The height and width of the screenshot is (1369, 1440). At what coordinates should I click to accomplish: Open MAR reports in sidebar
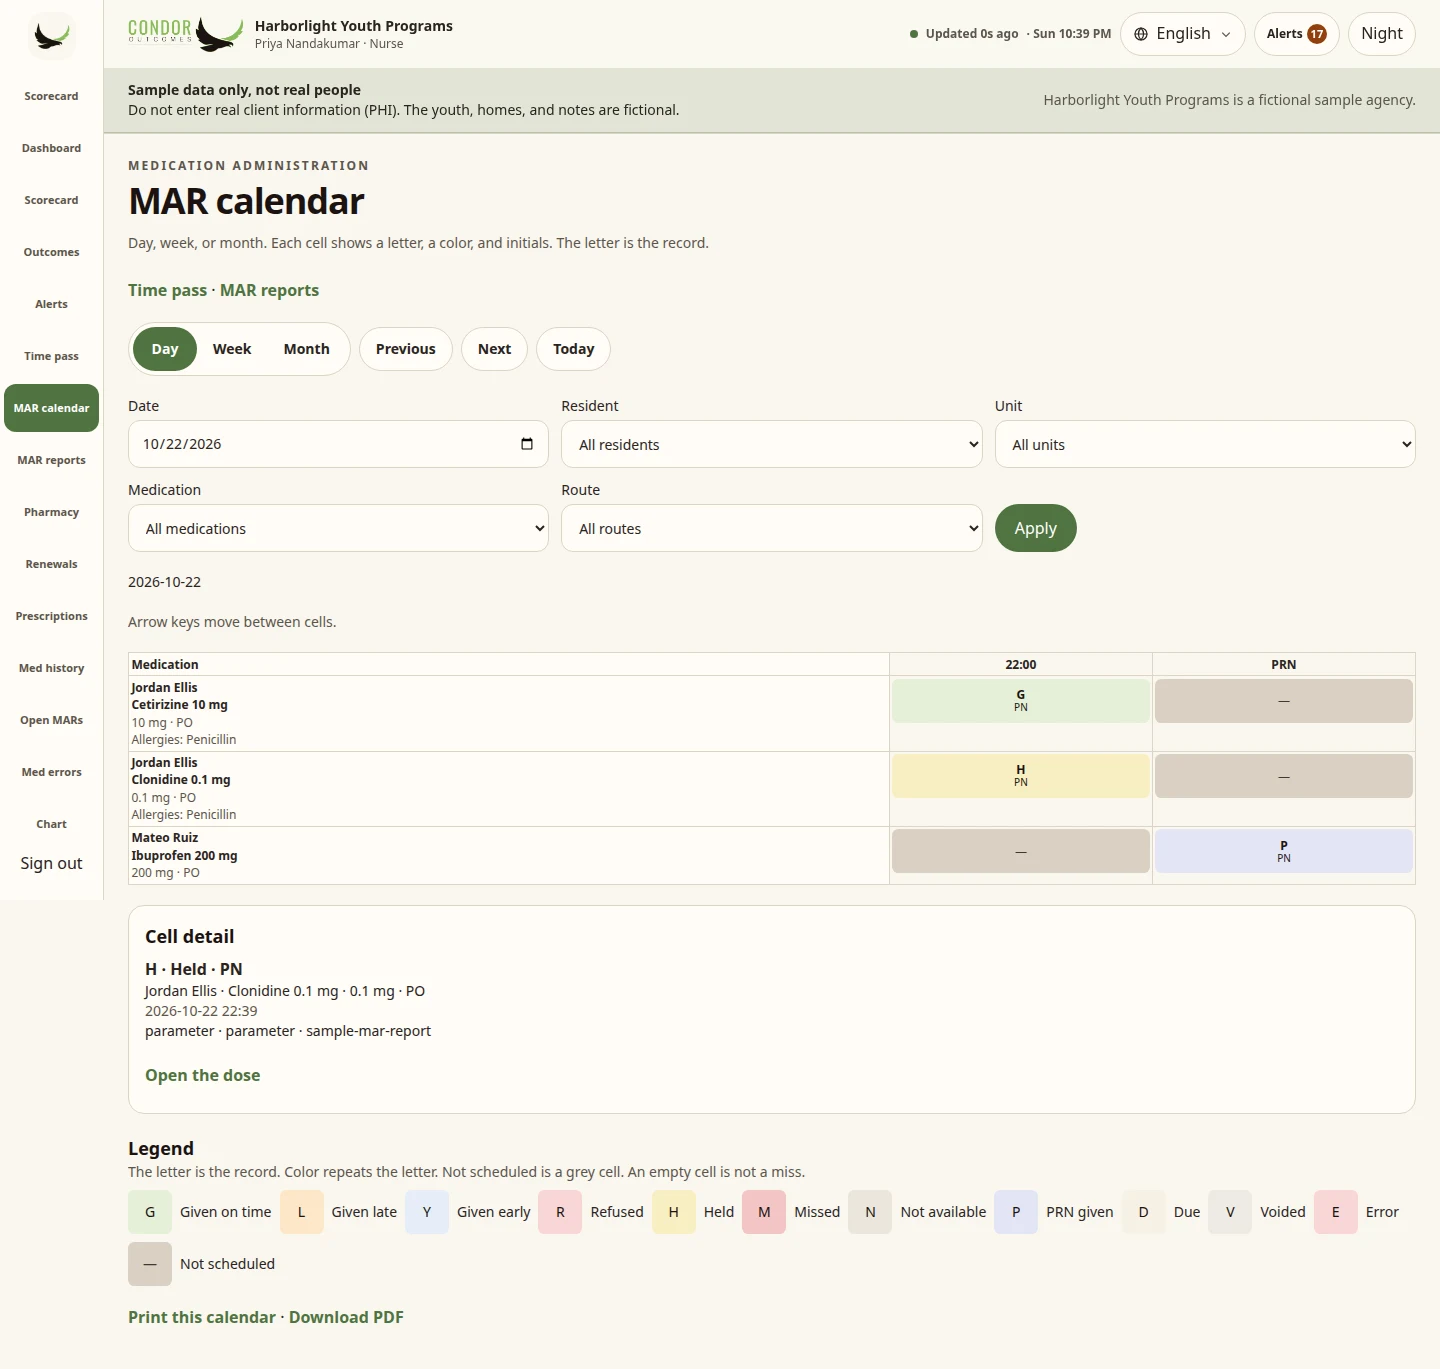[51, 460]
